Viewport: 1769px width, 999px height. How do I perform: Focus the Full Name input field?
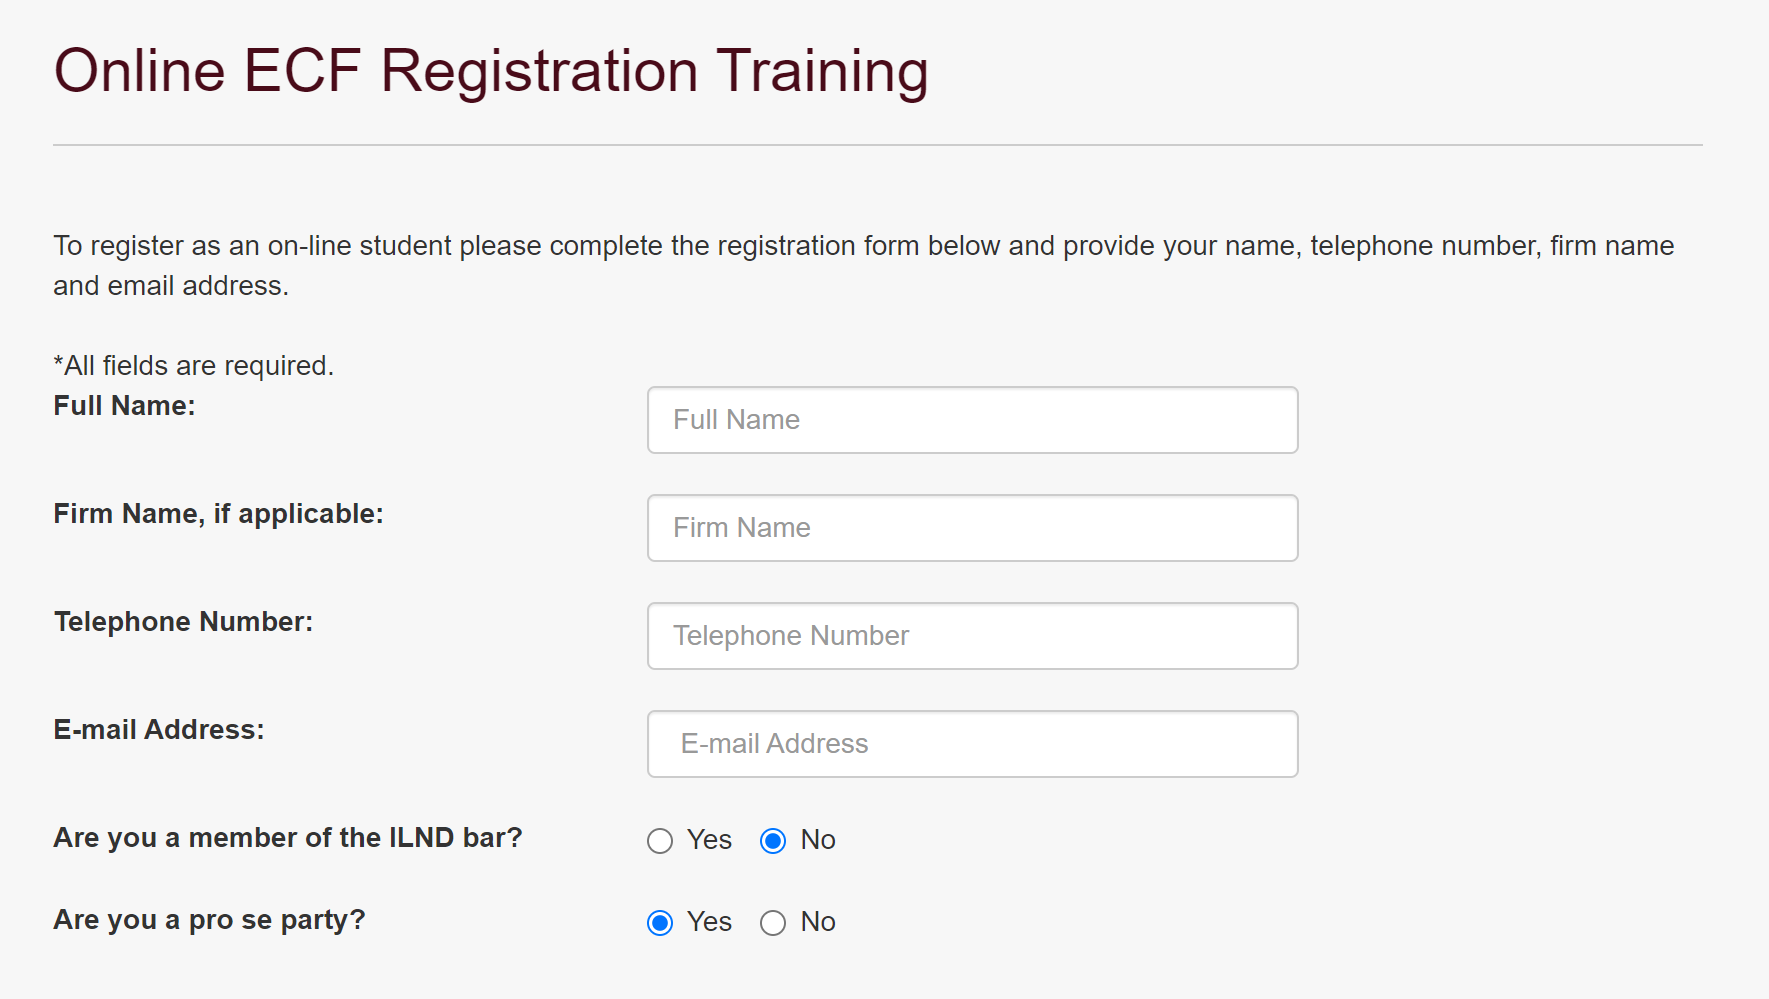(x=972, y=420)
